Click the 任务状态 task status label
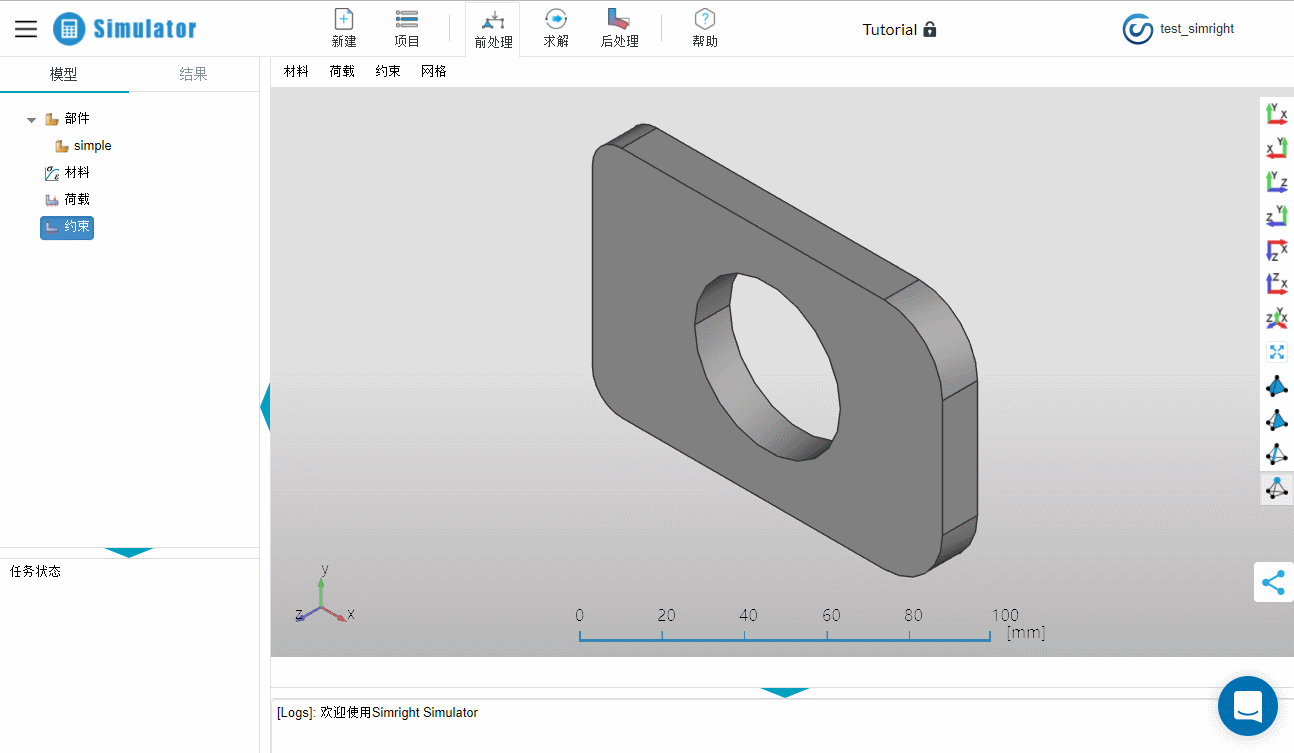The image size is (1294, 753). 35,571
